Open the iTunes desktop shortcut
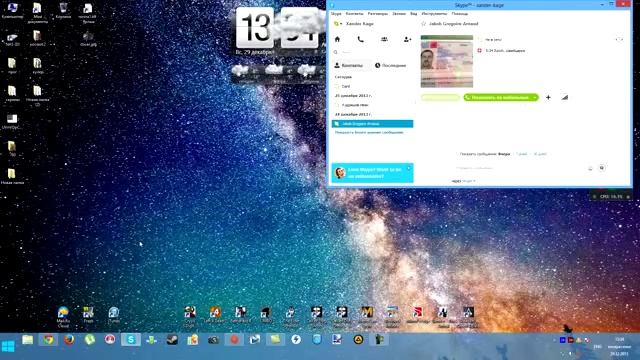The image size is (640, 360). click(113, 315)
